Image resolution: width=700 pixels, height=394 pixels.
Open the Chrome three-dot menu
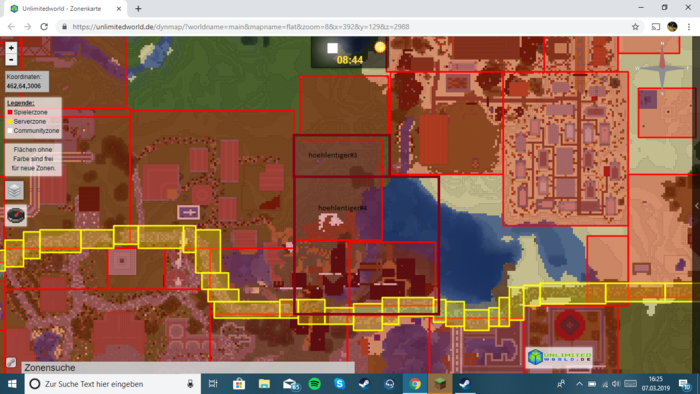pos(689,27)
